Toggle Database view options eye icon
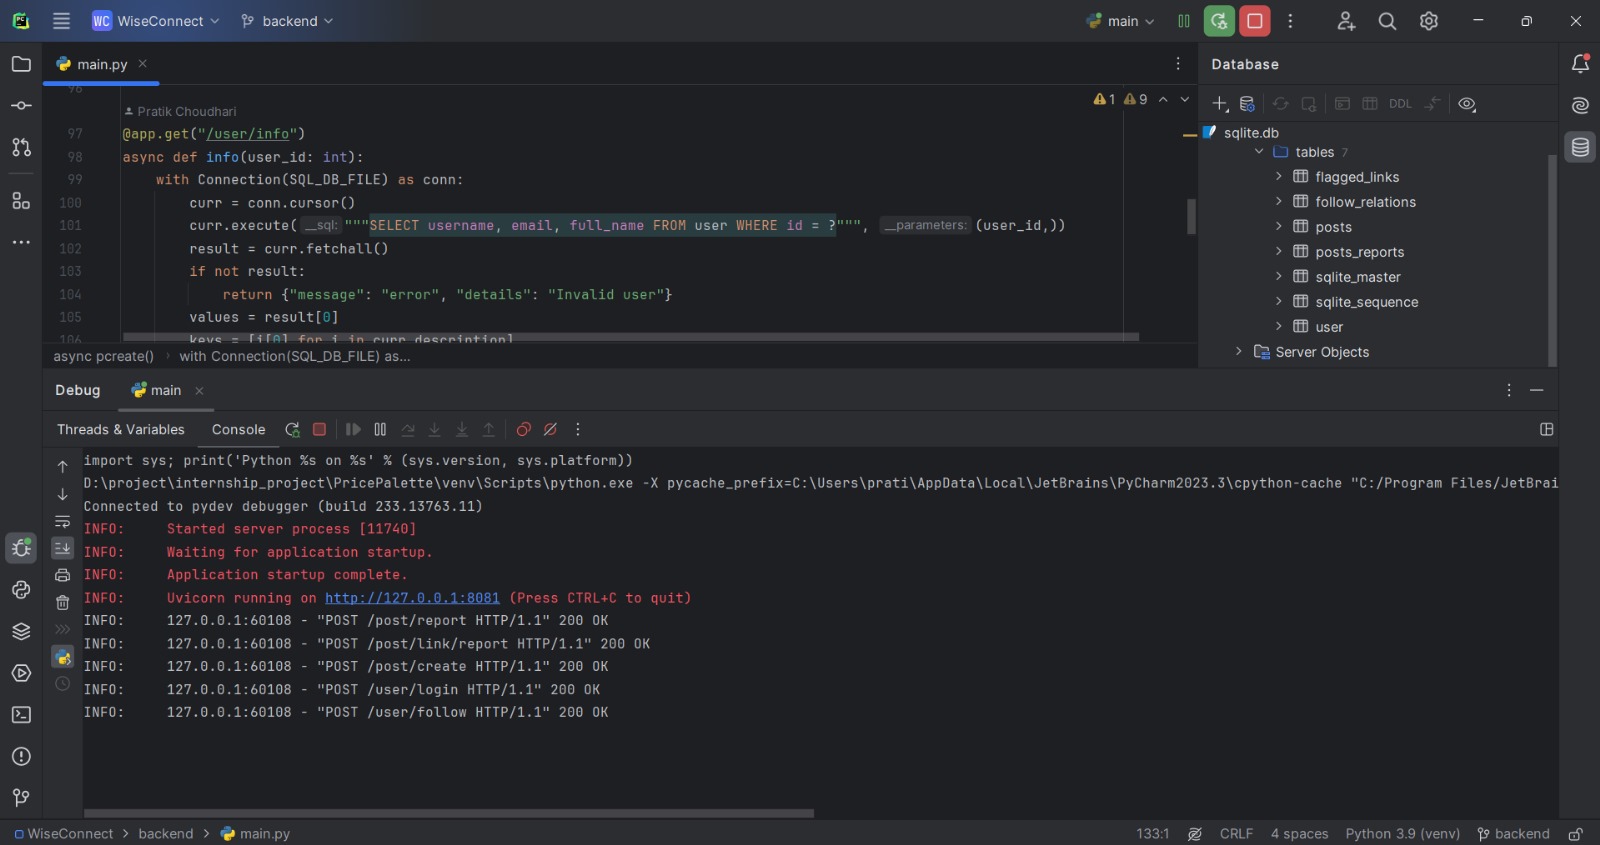This screenshot has width=1600, height=845. pos(1467,103)
